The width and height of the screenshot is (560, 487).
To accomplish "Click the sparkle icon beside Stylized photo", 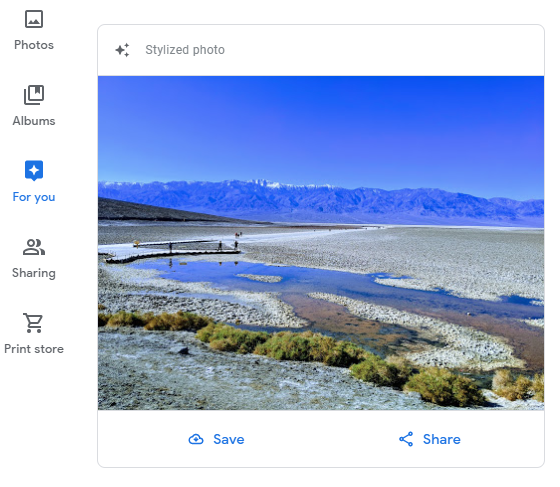I will [x=122, y=50].
